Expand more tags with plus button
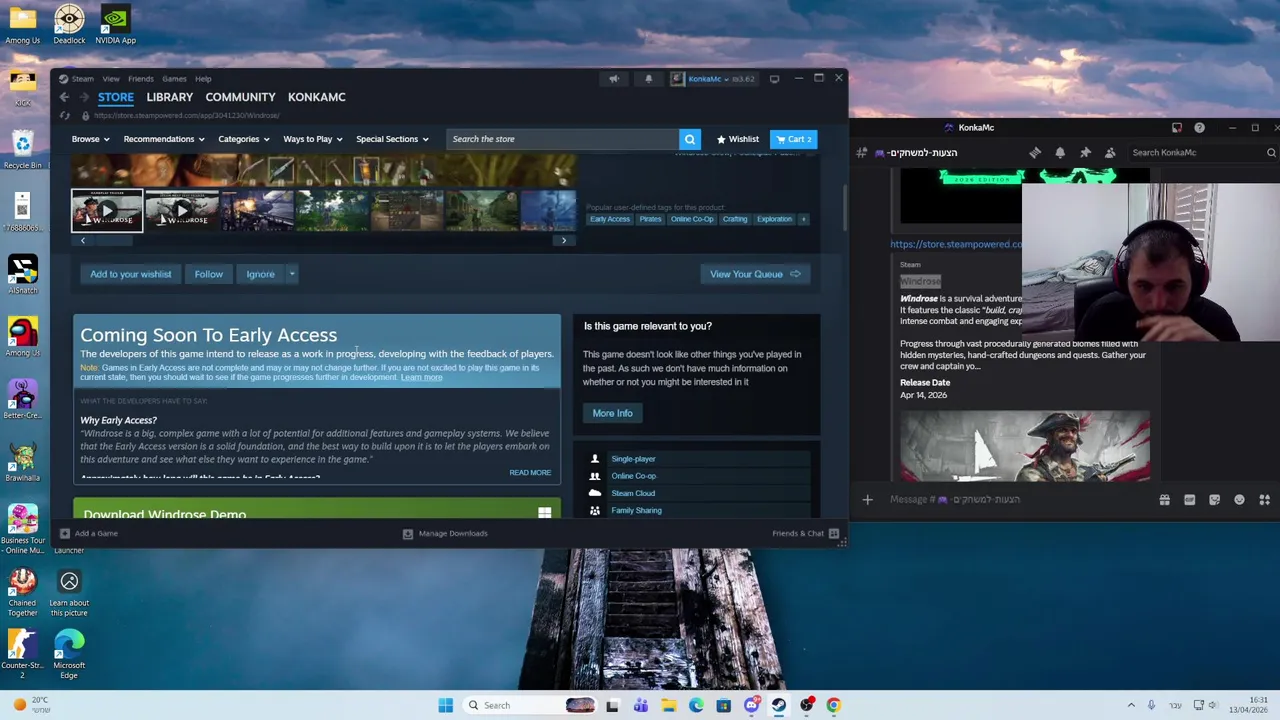 click(x=803, y=219)
